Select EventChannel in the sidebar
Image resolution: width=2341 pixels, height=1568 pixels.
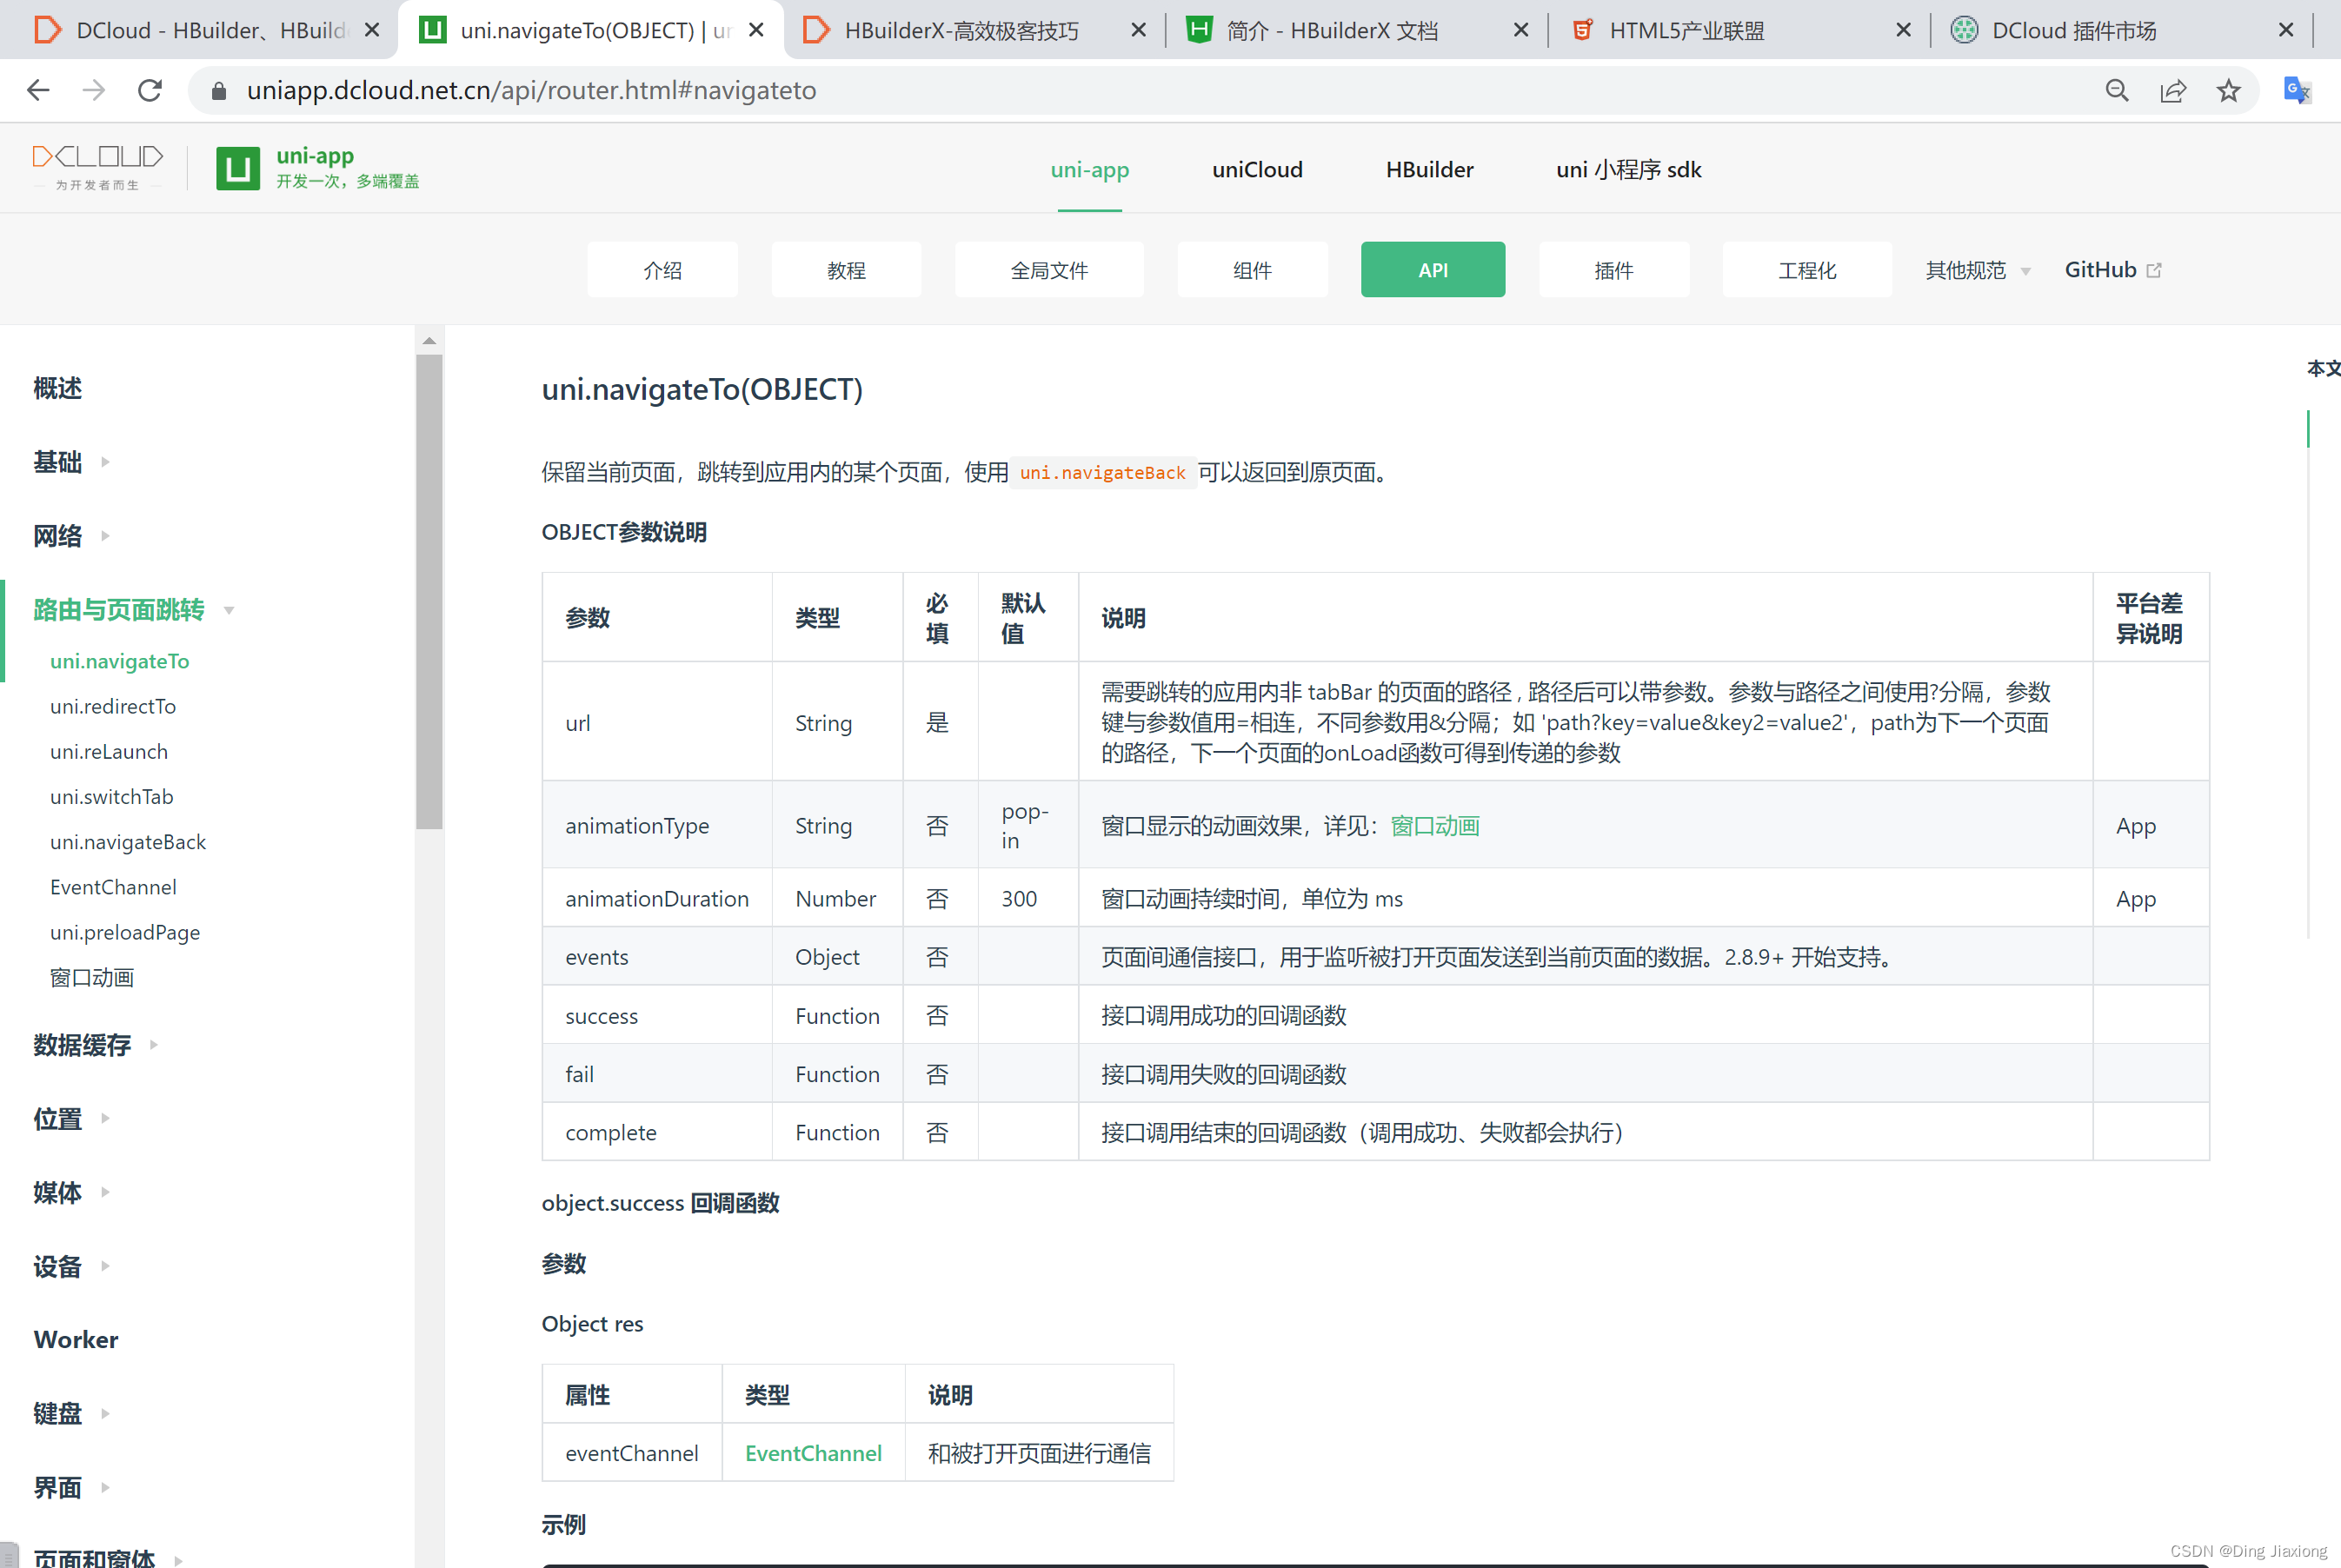pyautogui.click(x=113, y=887)
